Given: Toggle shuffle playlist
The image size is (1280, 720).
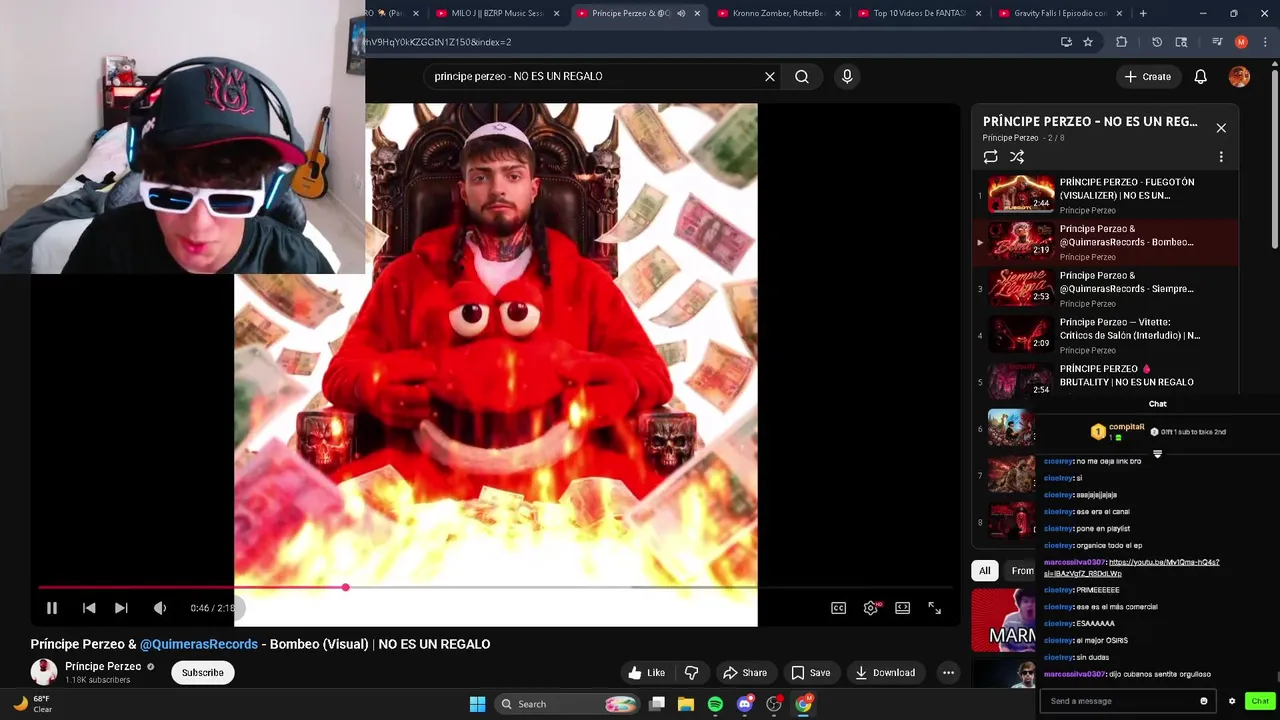Looking at the screenshot, I should 1017,157.
